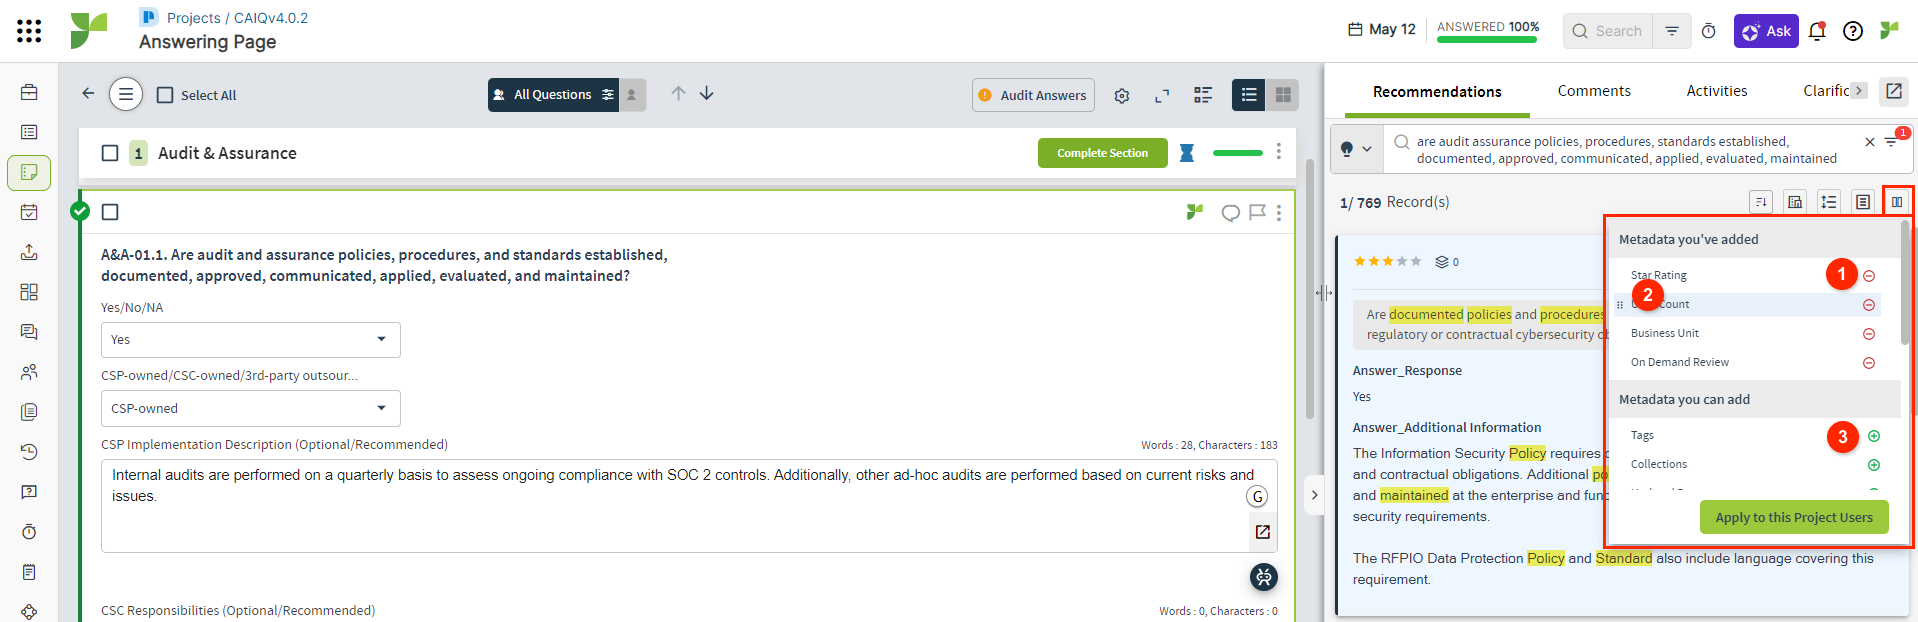
Task: Add Collections metadata
Action: pyautogui.click(x=1874, y=465)
